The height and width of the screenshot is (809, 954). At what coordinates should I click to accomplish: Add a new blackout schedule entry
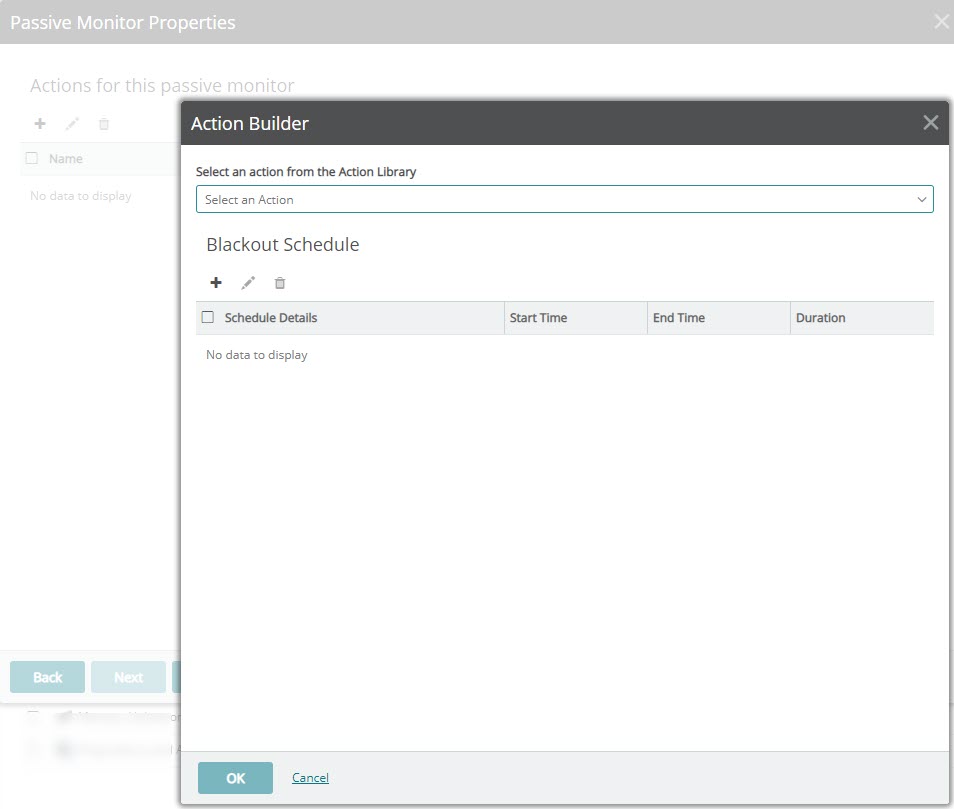coord(216,282)
